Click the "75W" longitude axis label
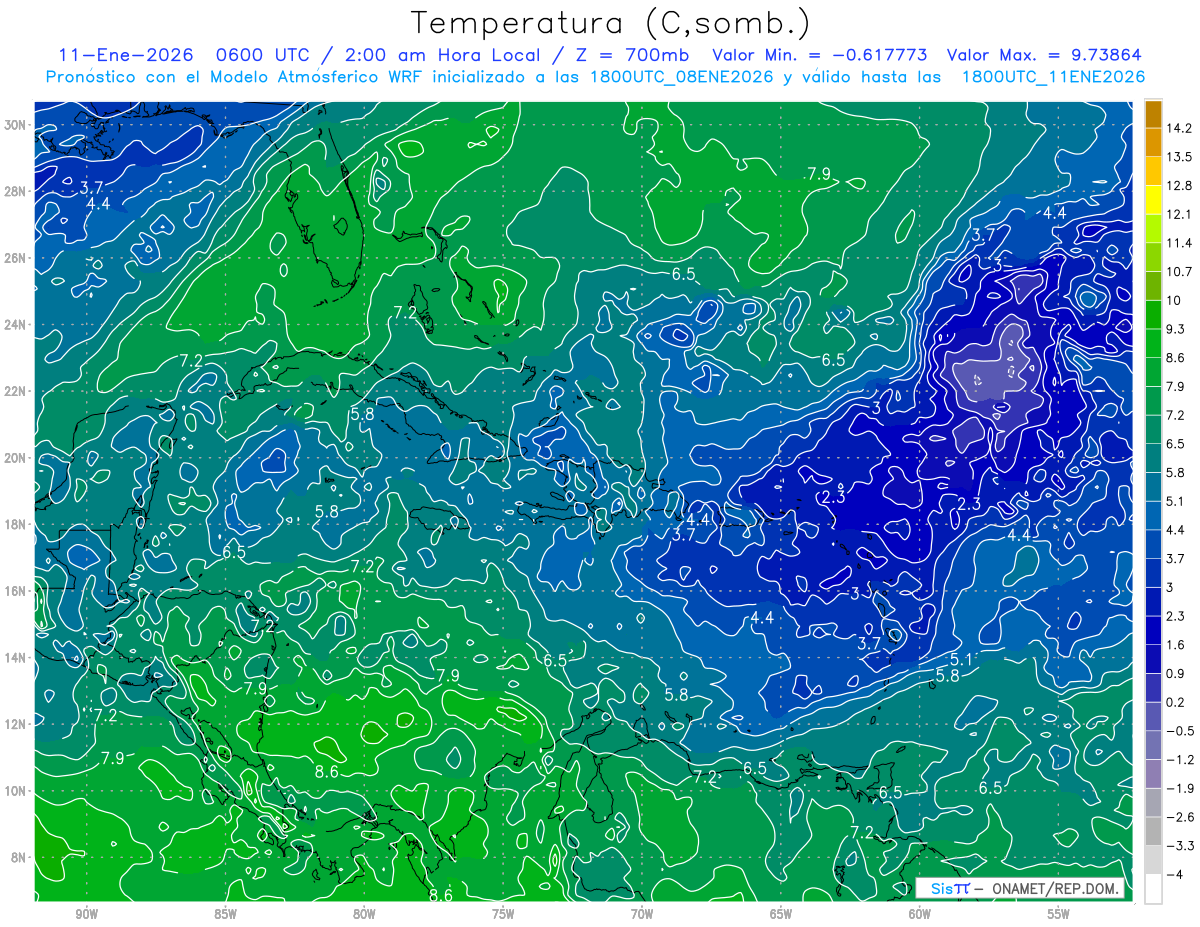Image resolution: width=1200 pixels, height=927 pixels. (503, 915)
